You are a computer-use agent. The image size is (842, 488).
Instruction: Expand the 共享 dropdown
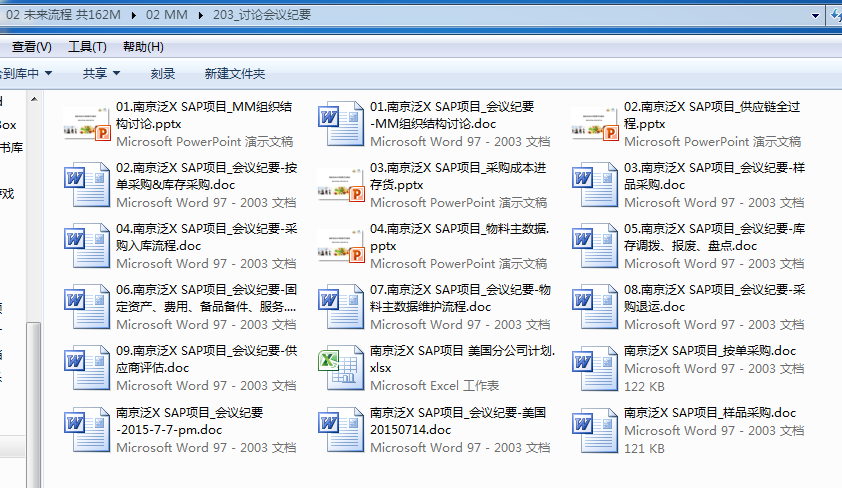tap(101, 73)
